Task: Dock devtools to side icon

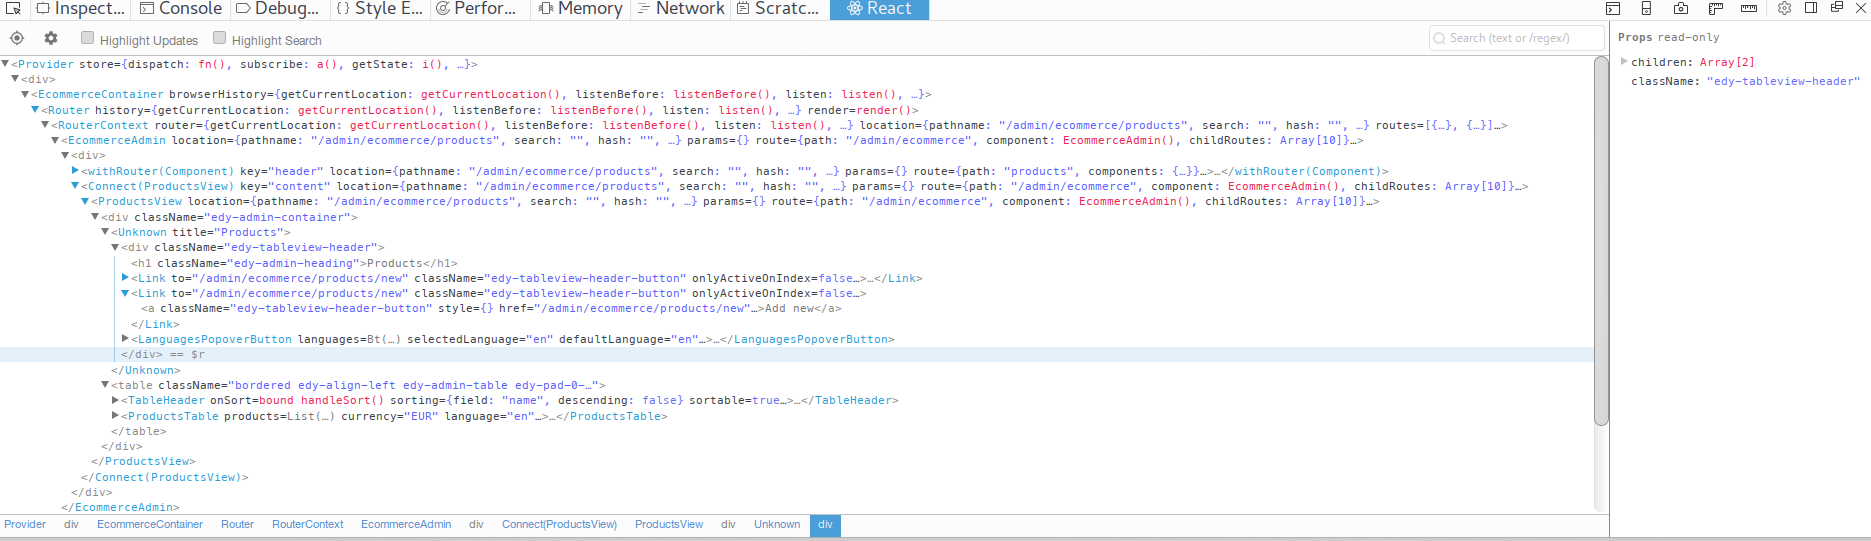Action: coord(1811,8)
